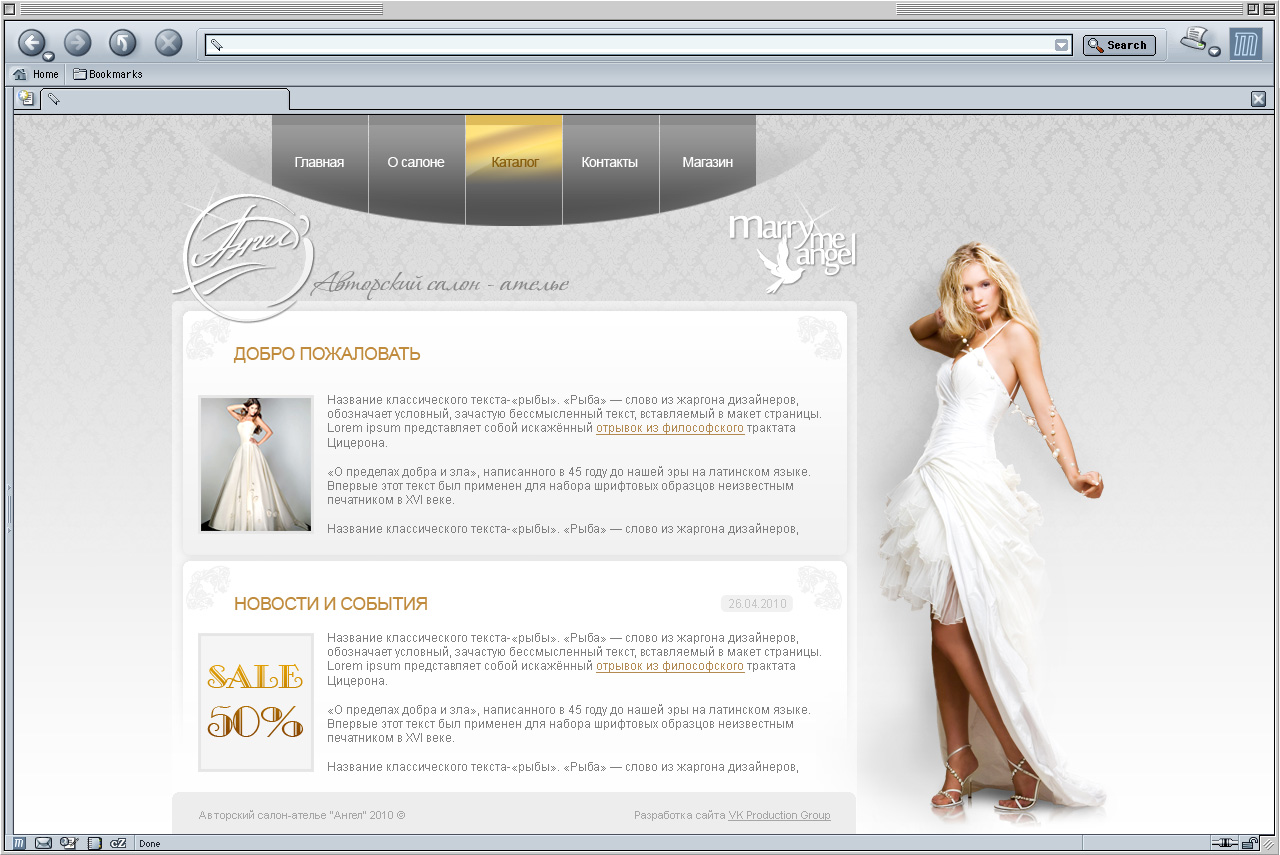Screen dimensions: 1280x855
Task: Open the Главная menu item
Action: [320, 162]
